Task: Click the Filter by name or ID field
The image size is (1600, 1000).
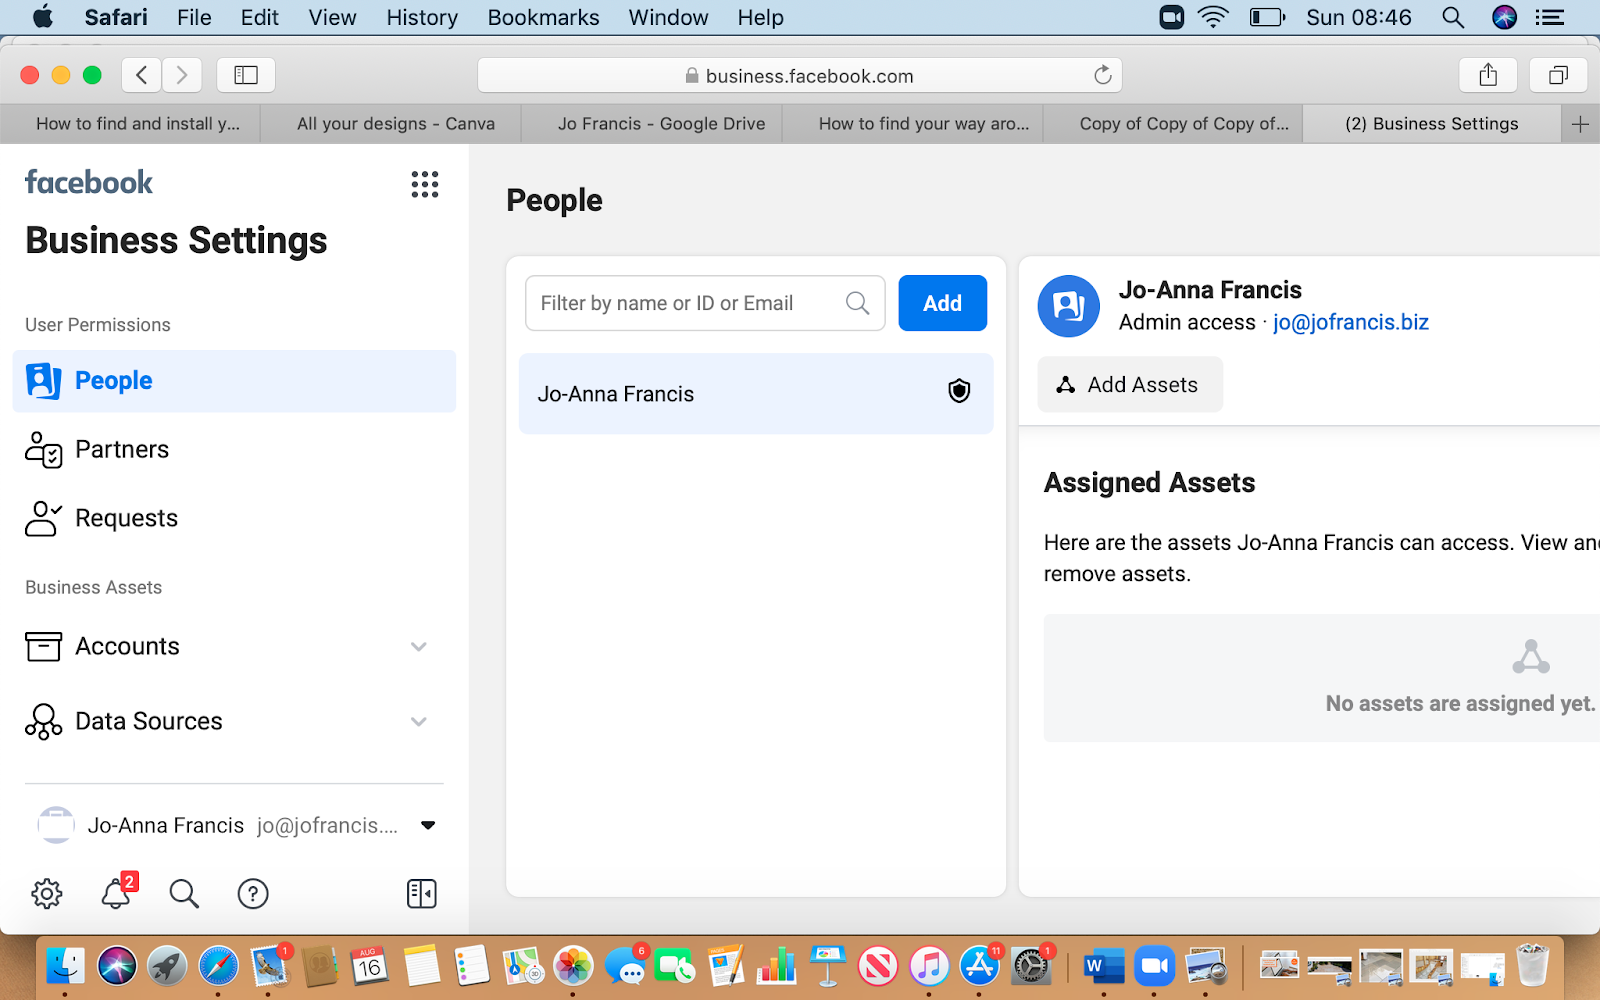Action: click(x=705, y=303)
